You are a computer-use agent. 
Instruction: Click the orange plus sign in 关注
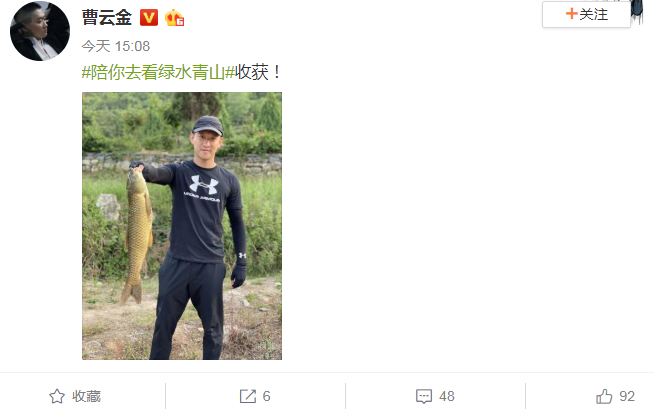click(571, 14)
